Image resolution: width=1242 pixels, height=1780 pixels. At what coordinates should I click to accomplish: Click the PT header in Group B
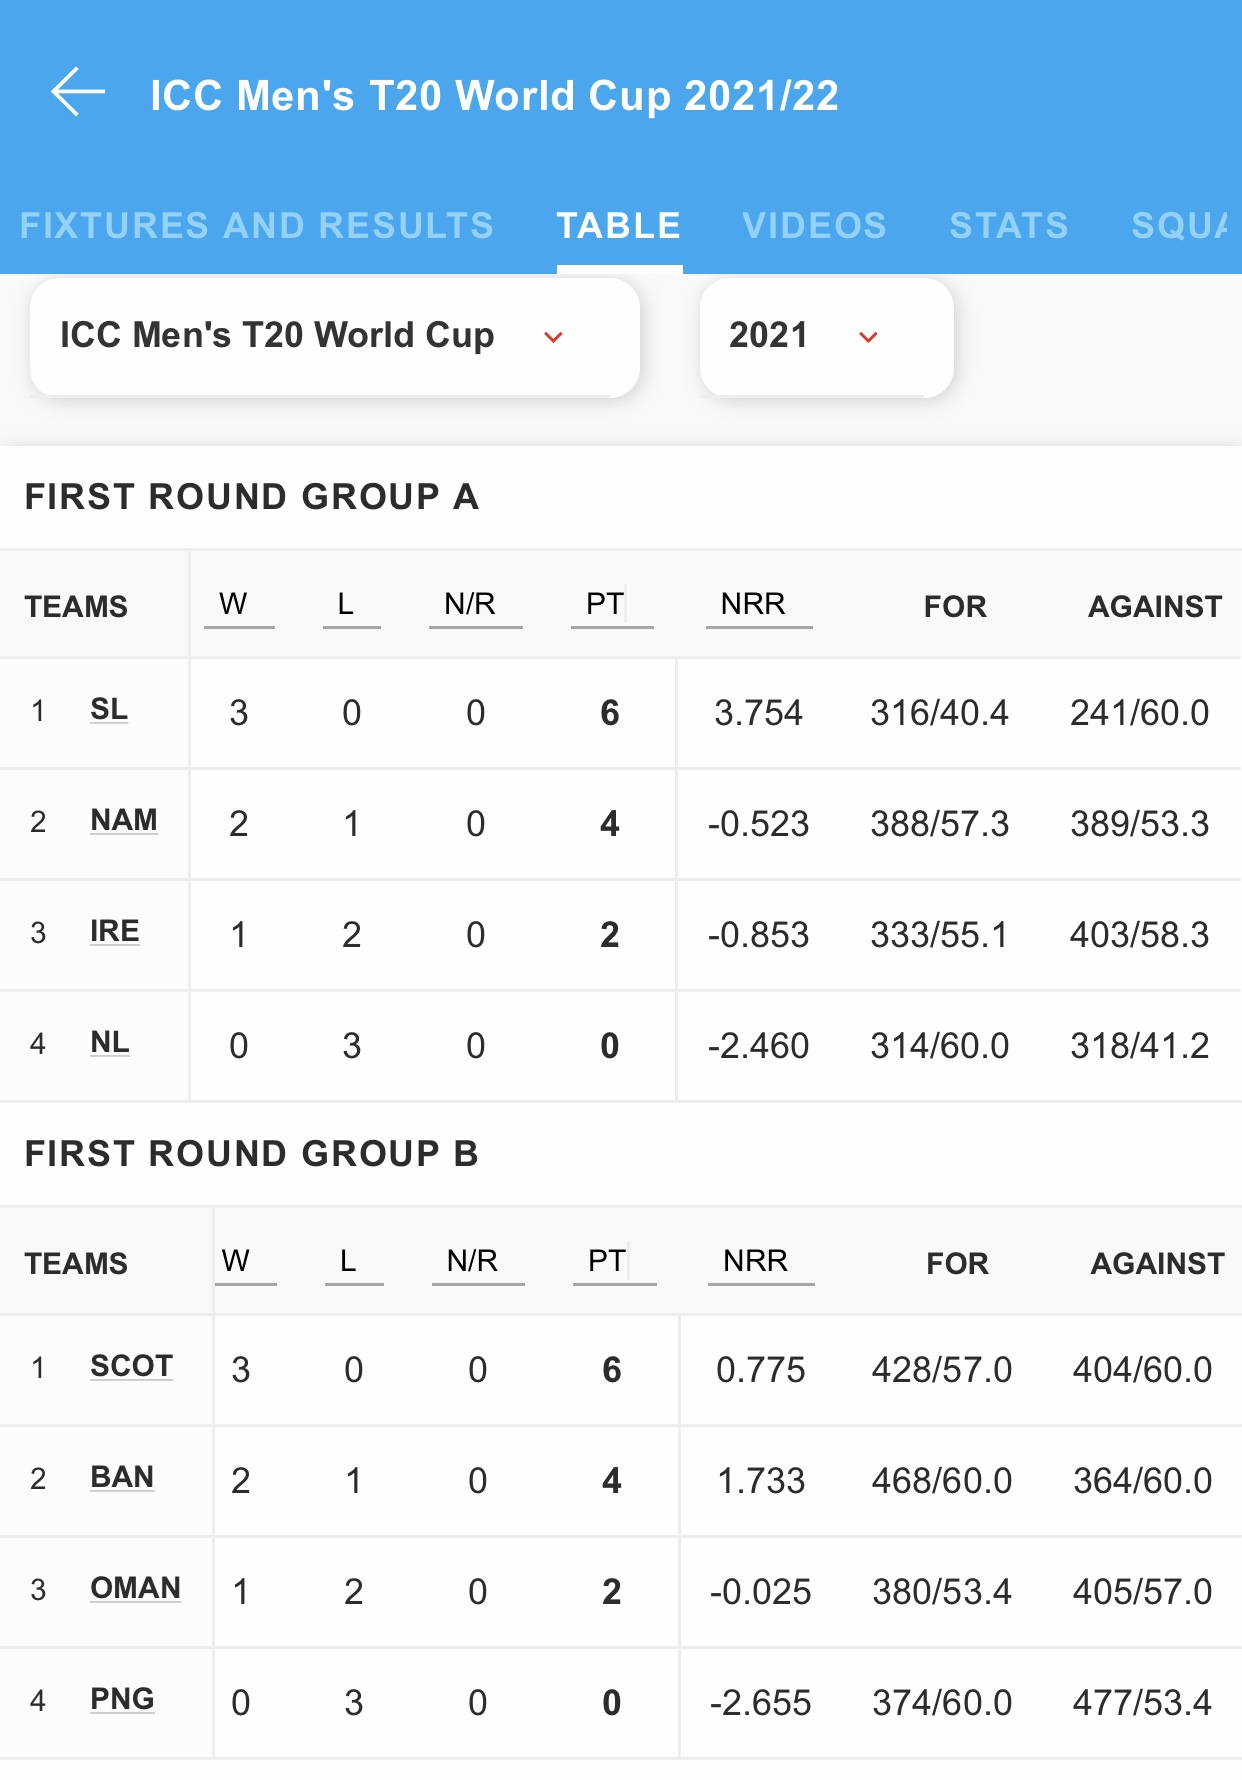608,1262
